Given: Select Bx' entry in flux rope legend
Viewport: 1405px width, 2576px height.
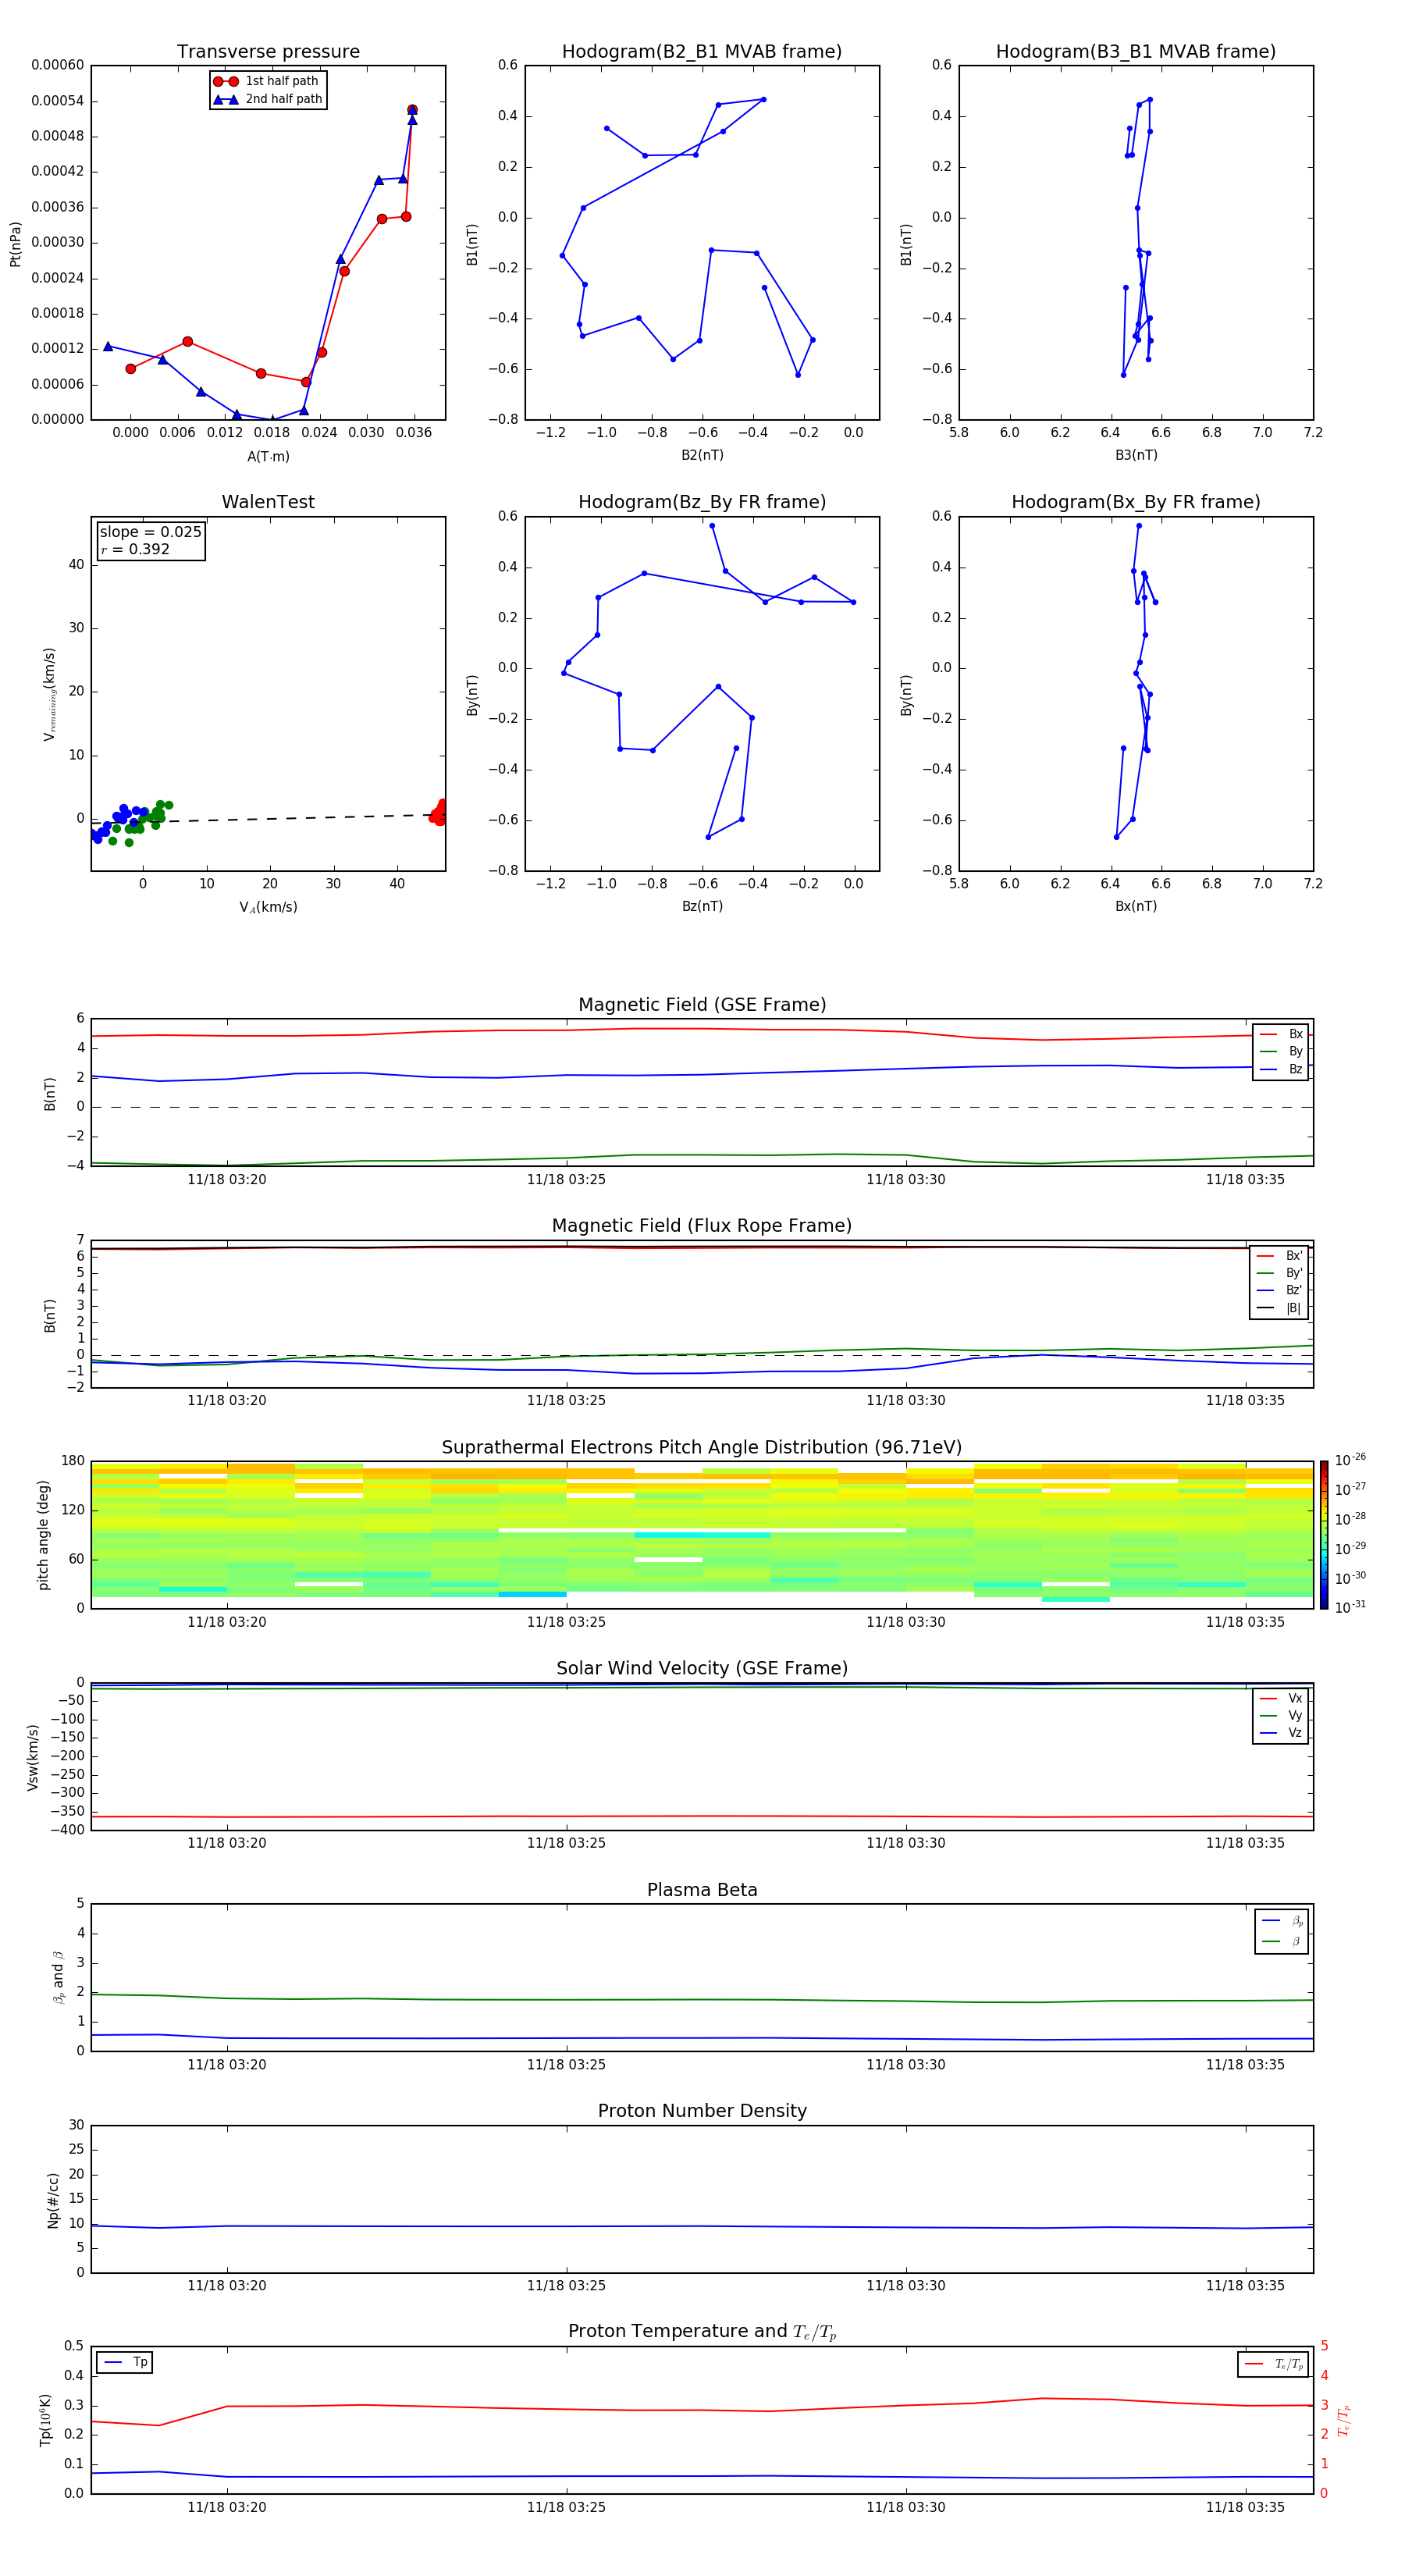Looking at the screenshot, I should [x=1280, y=1256].
